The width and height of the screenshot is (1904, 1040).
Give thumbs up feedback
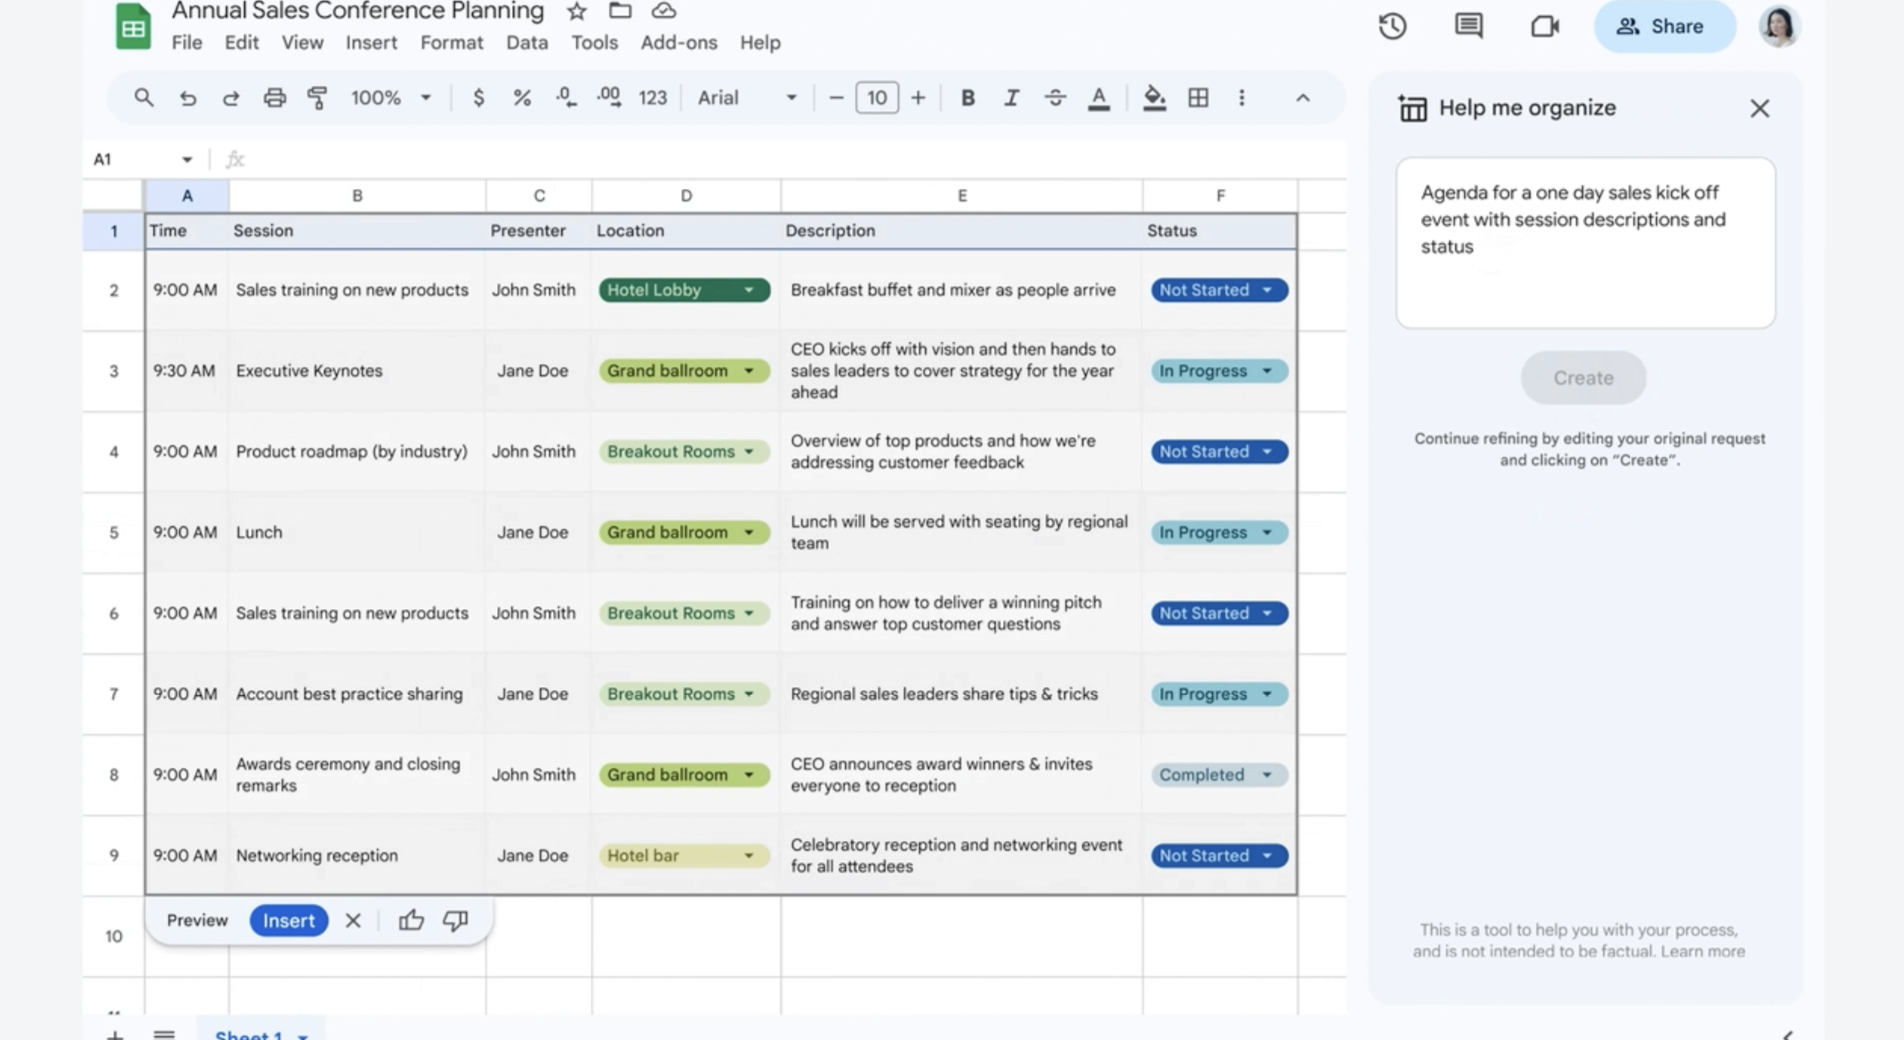pyautogui.click(x=411, y=921)
